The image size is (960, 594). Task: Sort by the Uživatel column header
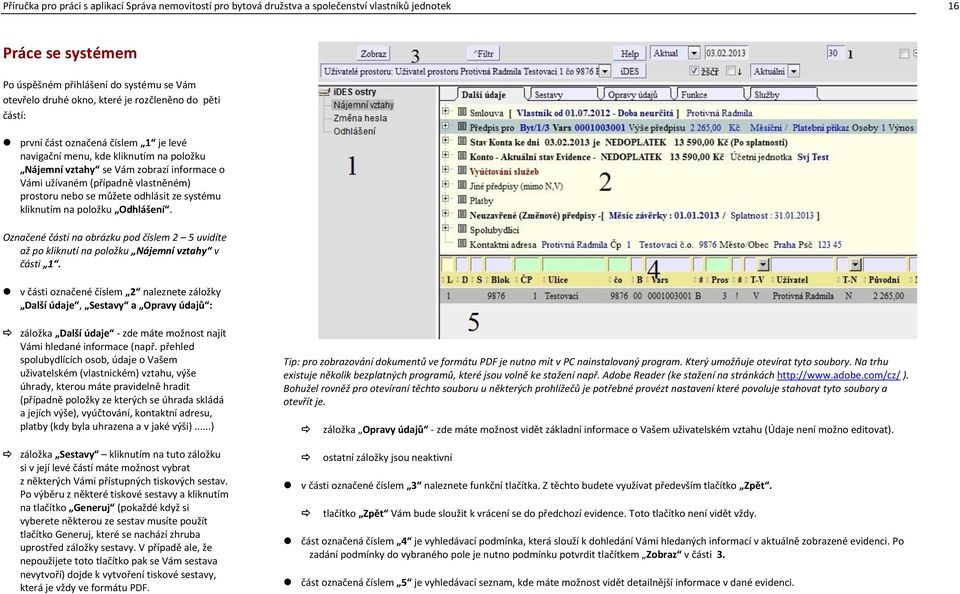click(792, 280)
